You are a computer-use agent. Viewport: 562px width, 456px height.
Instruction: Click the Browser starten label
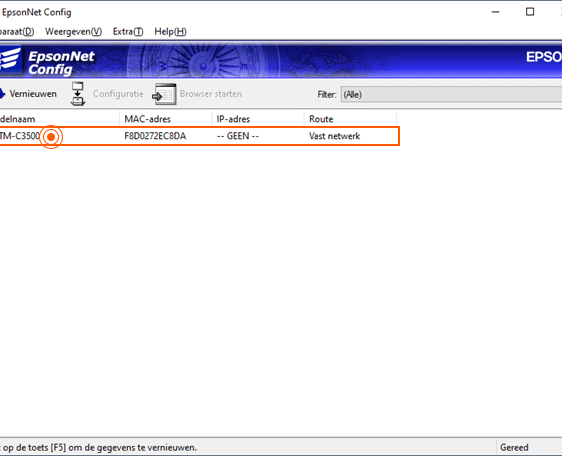211,94
